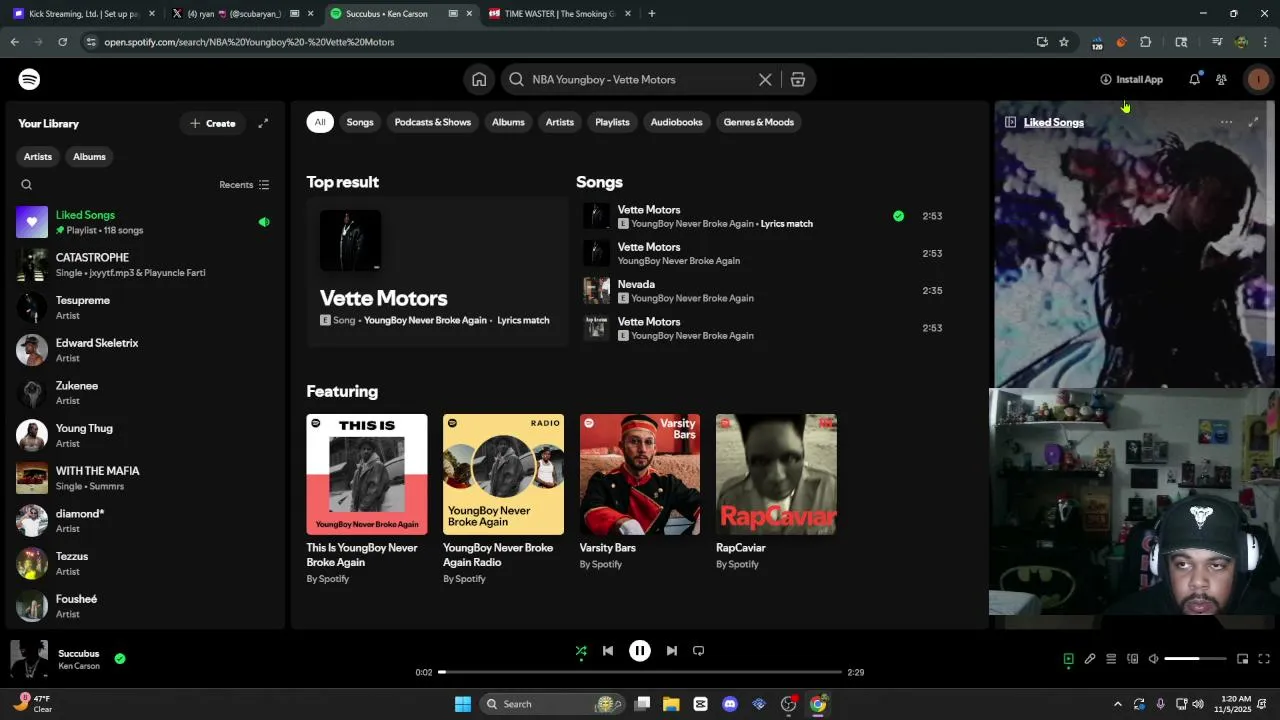This screenshot has width=1280, height=720.
Task: Open YoungBoy Never Broke Again Radio
Action: (x=503, y=499)
